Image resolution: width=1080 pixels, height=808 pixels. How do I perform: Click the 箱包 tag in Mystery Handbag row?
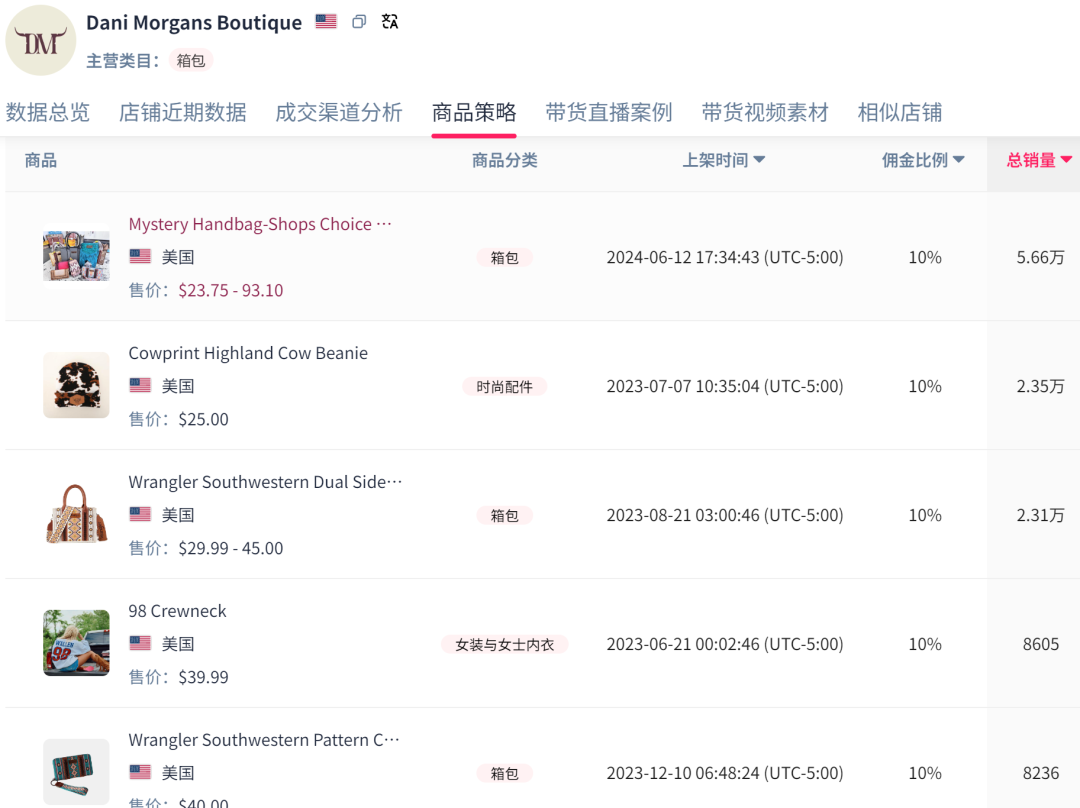(x=504, y=258)
